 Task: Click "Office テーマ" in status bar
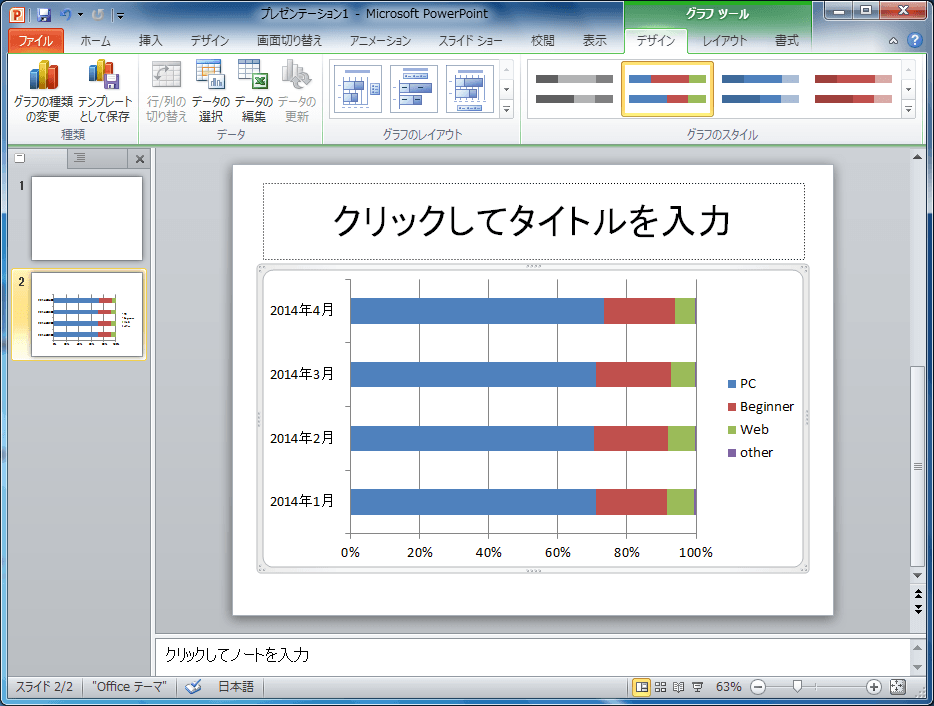[129, 687]
